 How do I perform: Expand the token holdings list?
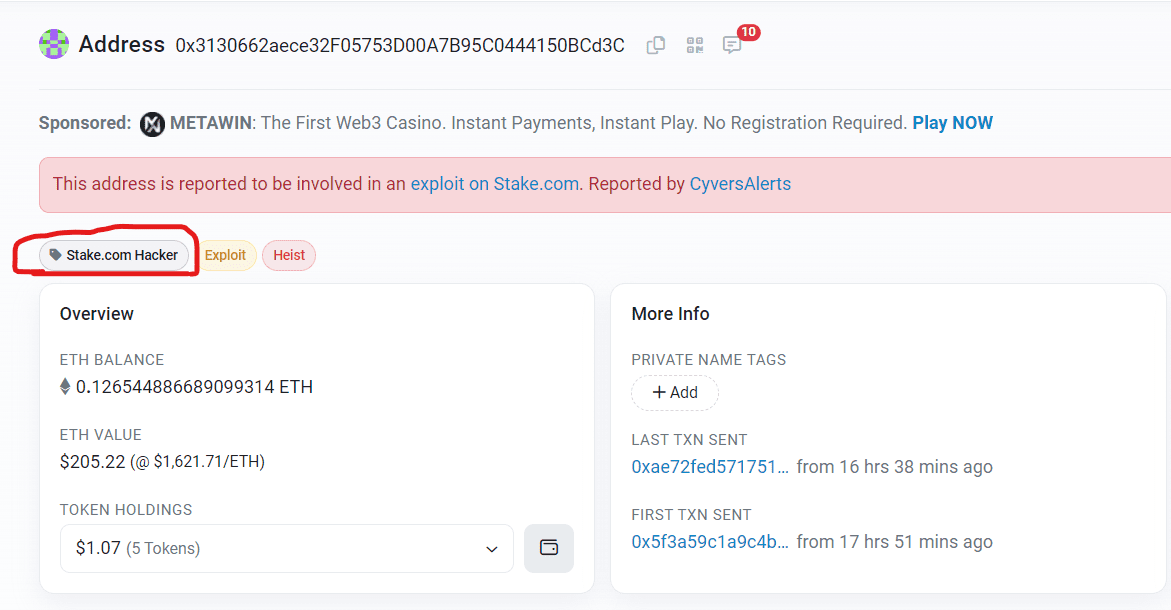tap(286, 548)
